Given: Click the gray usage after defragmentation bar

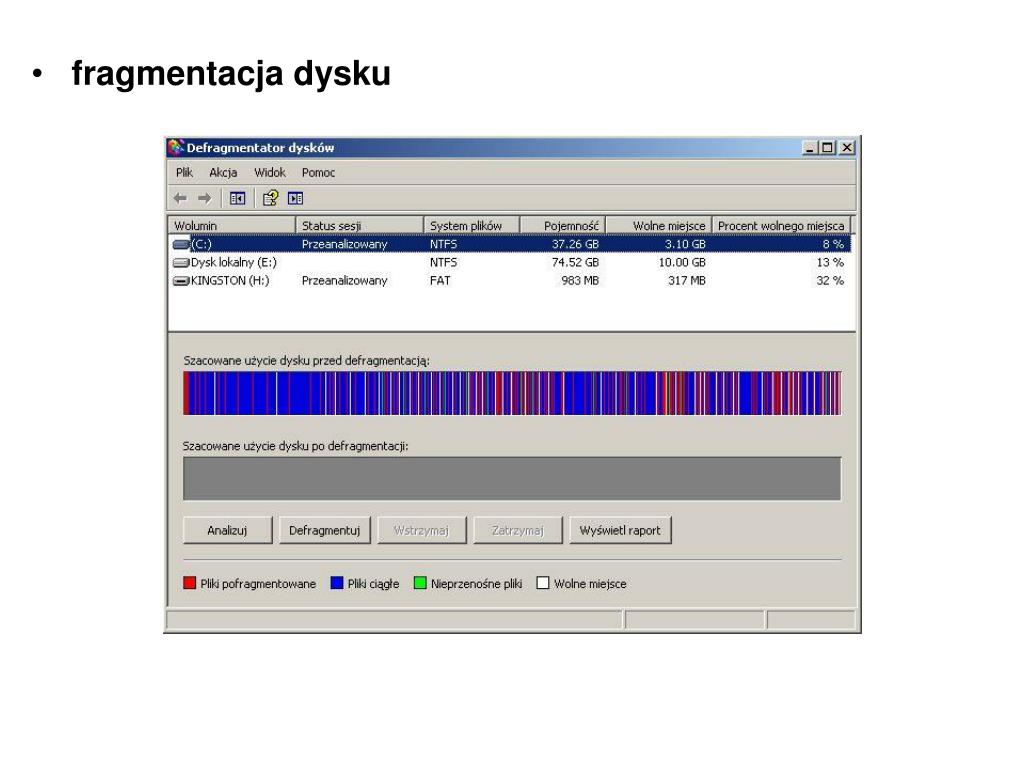Looking at the screenshot, I should (x=512, y=479).
